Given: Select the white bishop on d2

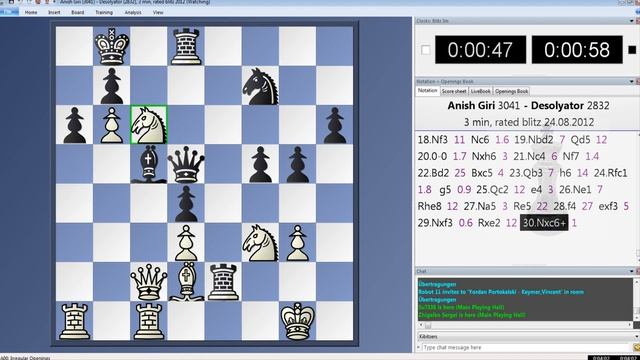Looking at the screenshot, I should (x=186, y=282).
